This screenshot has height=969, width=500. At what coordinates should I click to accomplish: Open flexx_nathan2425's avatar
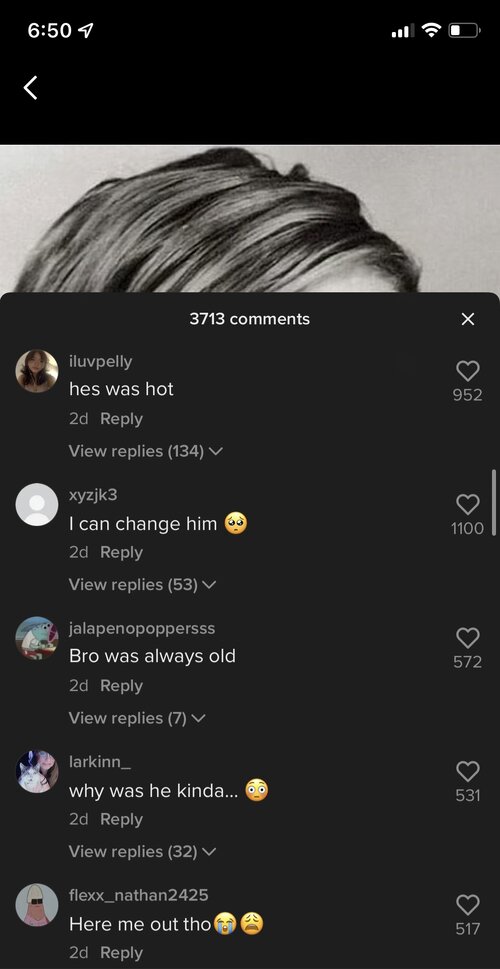click(36, 905)
